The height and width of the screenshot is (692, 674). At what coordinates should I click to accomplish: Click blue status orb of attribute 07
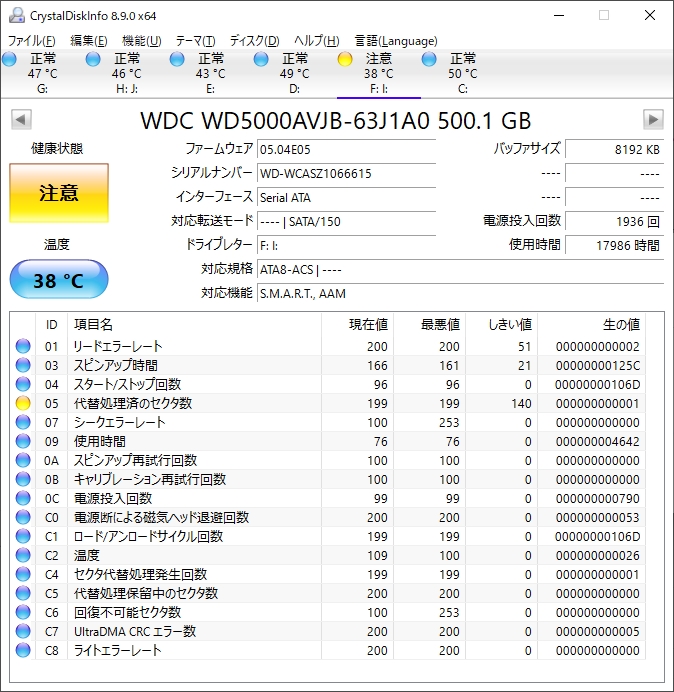(23, 422)
